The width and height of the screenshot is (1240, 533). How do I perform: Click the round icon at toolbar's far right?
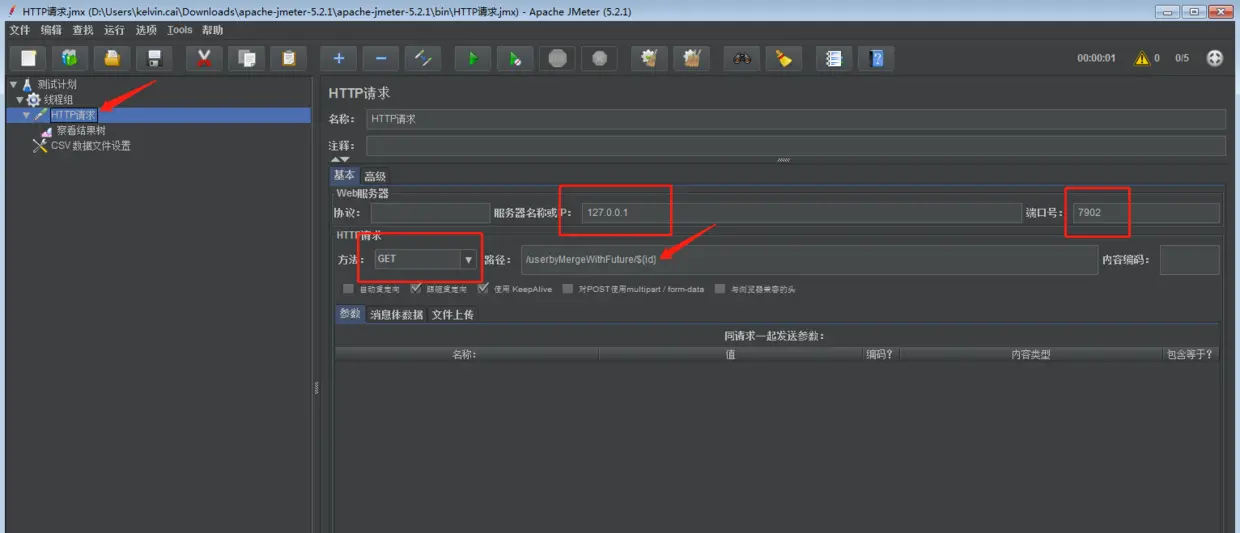click(x=1215, y=58)
